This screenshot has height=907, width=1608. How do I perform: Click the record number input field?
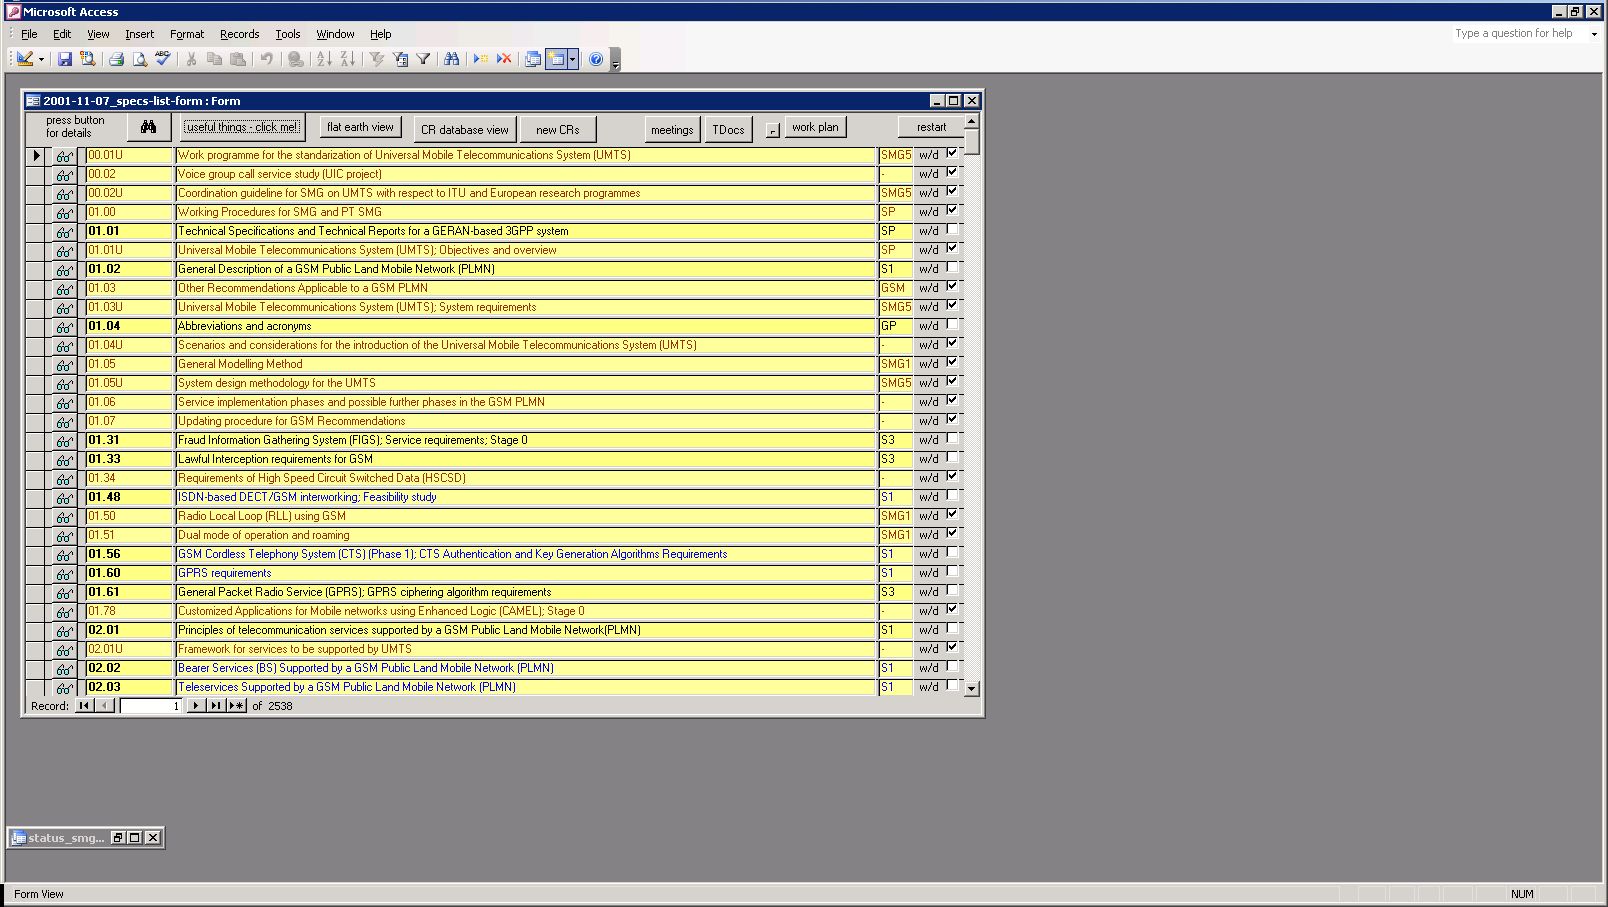[x=151, y=706]
